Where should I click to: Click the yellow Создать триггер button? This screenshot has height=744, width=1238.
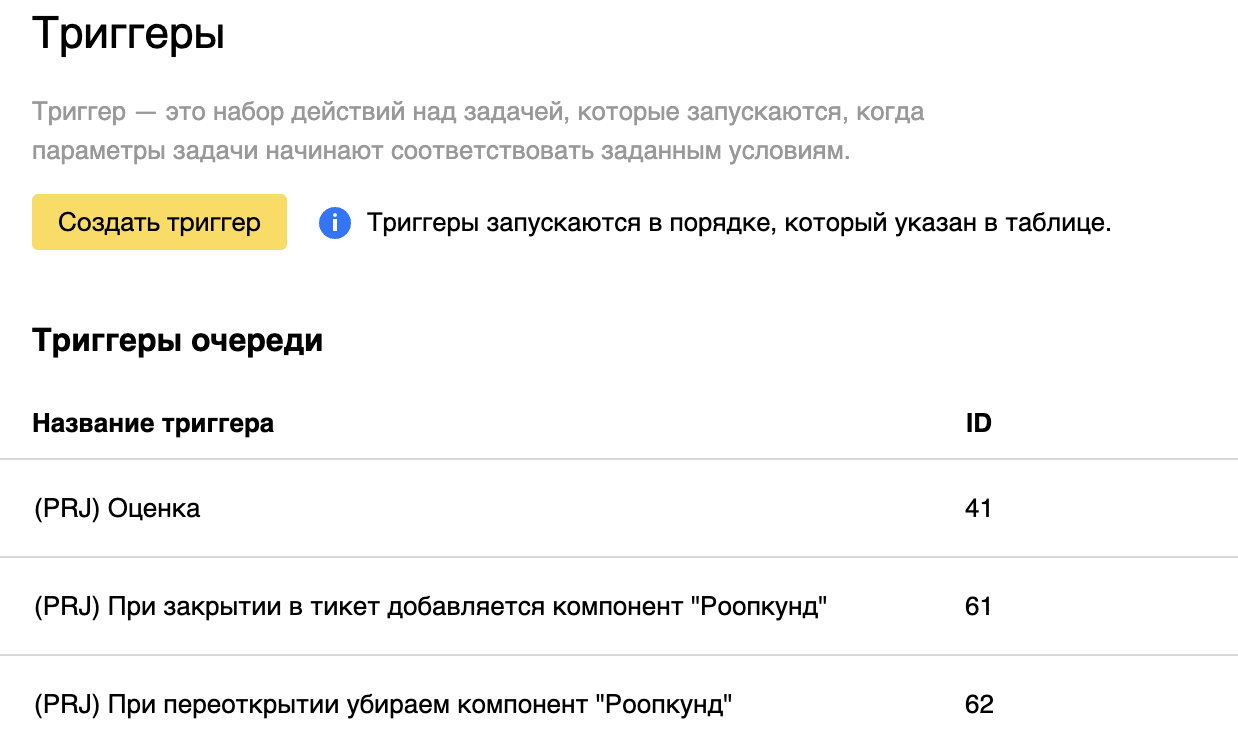point(159,222)
